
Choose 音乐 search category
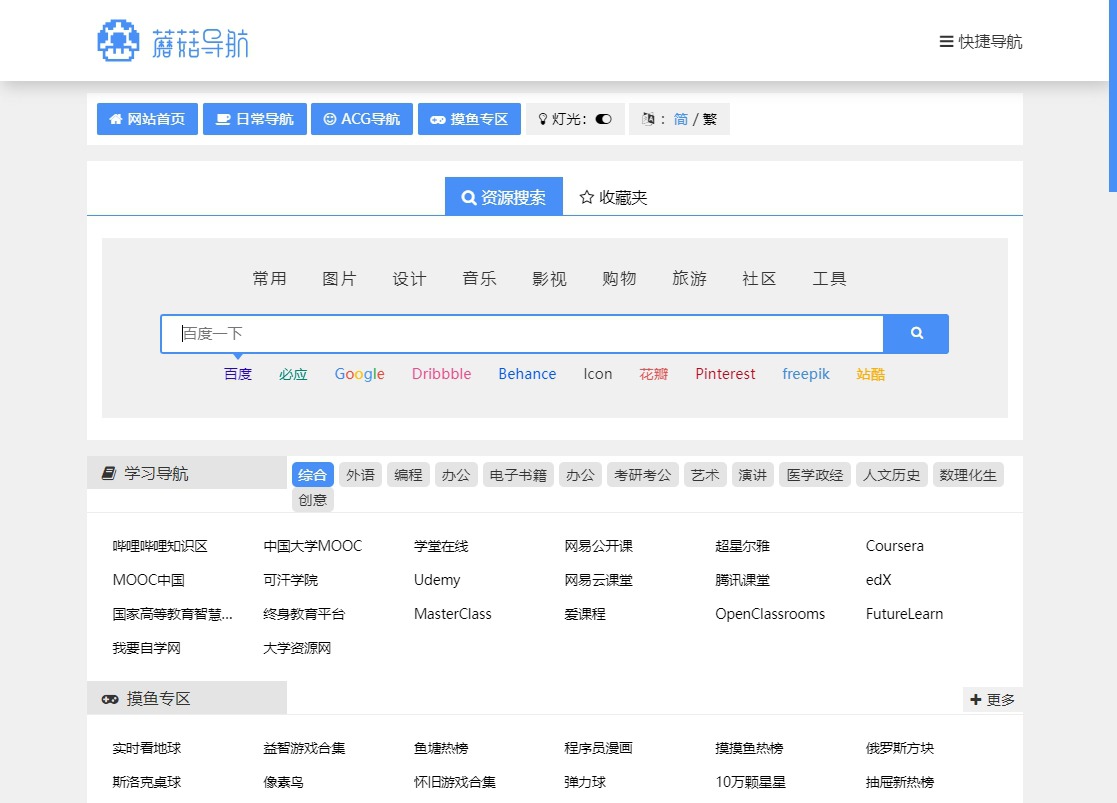point(479,279)
